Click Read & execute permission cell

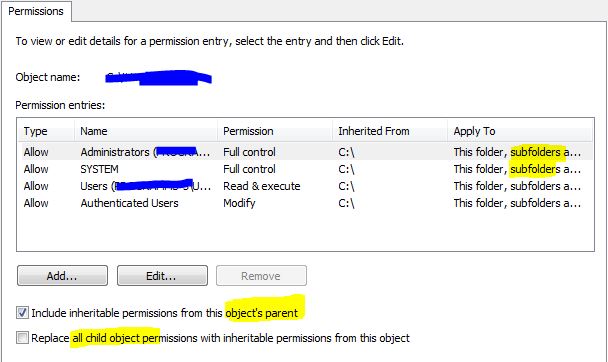tap(262, 186)
